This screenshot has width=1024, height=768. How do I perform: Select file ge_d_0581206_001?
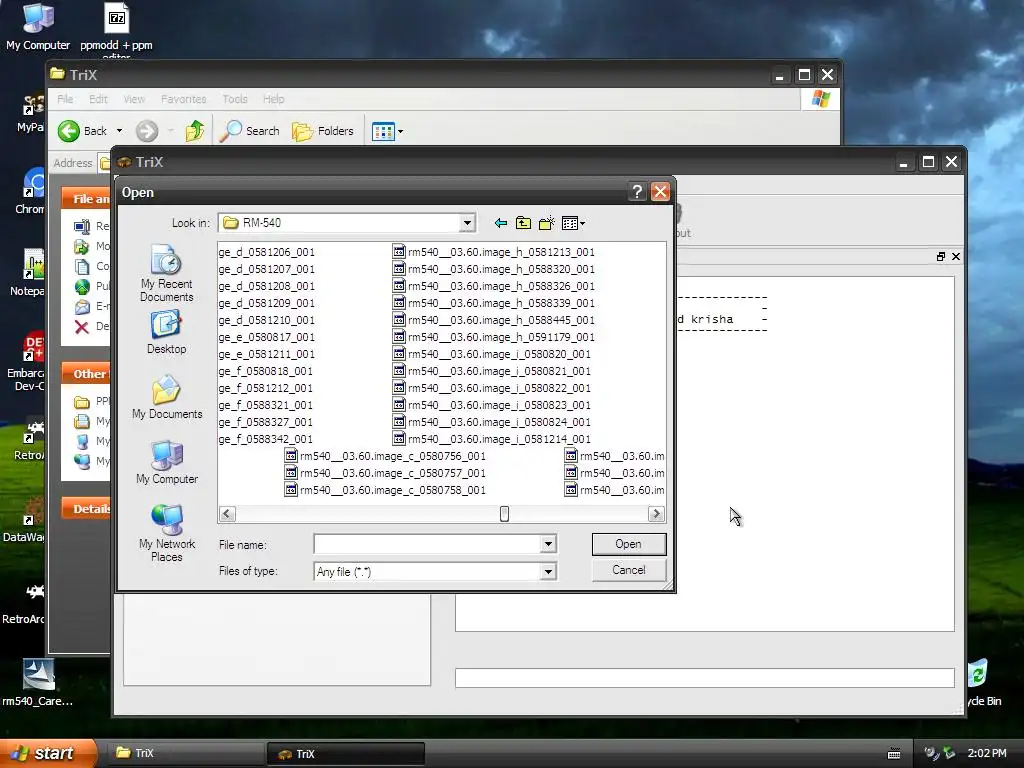point(266,251)
